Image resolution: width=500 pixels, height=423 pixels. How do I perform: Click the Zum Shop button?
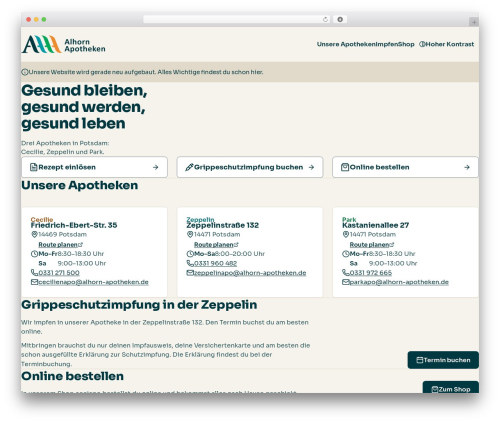451,388
